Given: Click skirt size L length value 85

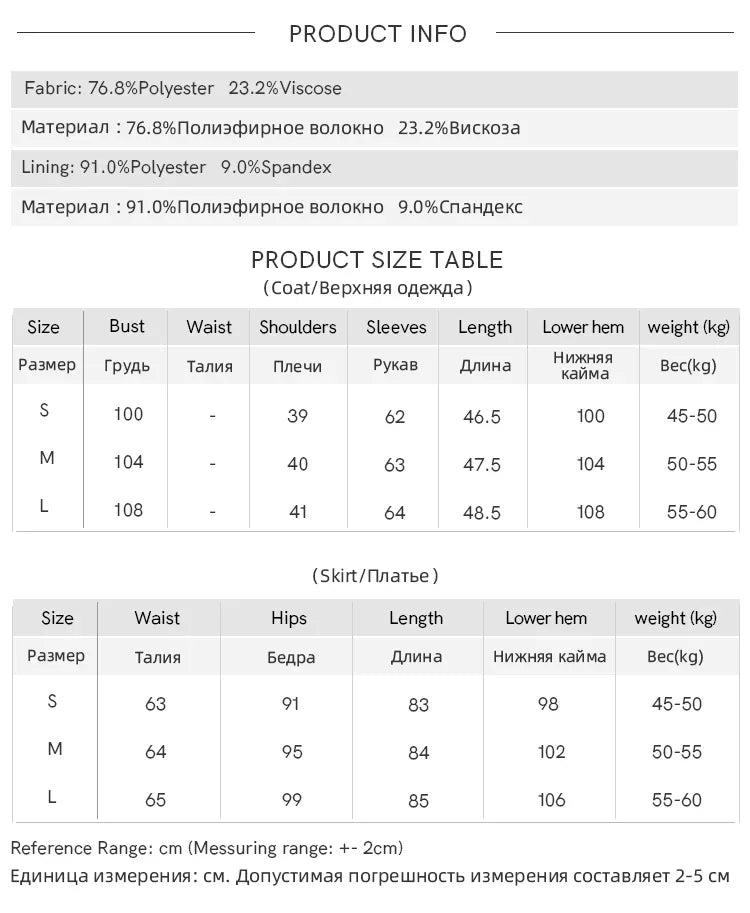Looking at the screenshot, I should [419, 801].
